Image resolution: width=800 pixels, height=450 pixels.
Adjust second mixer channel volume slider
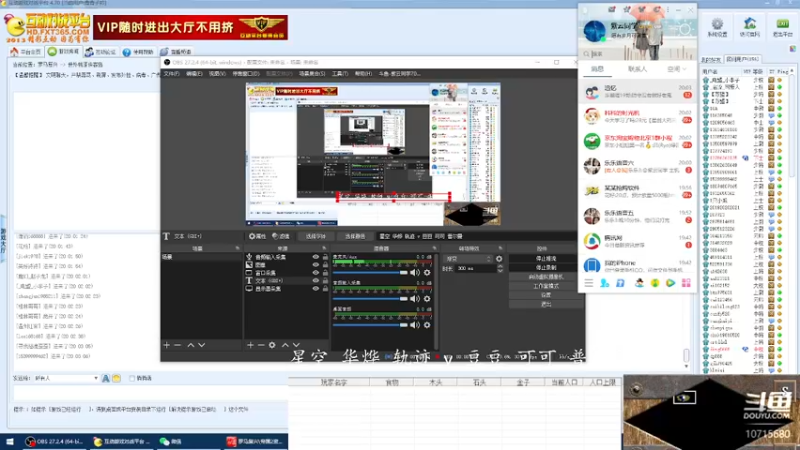tap(370, 298)
